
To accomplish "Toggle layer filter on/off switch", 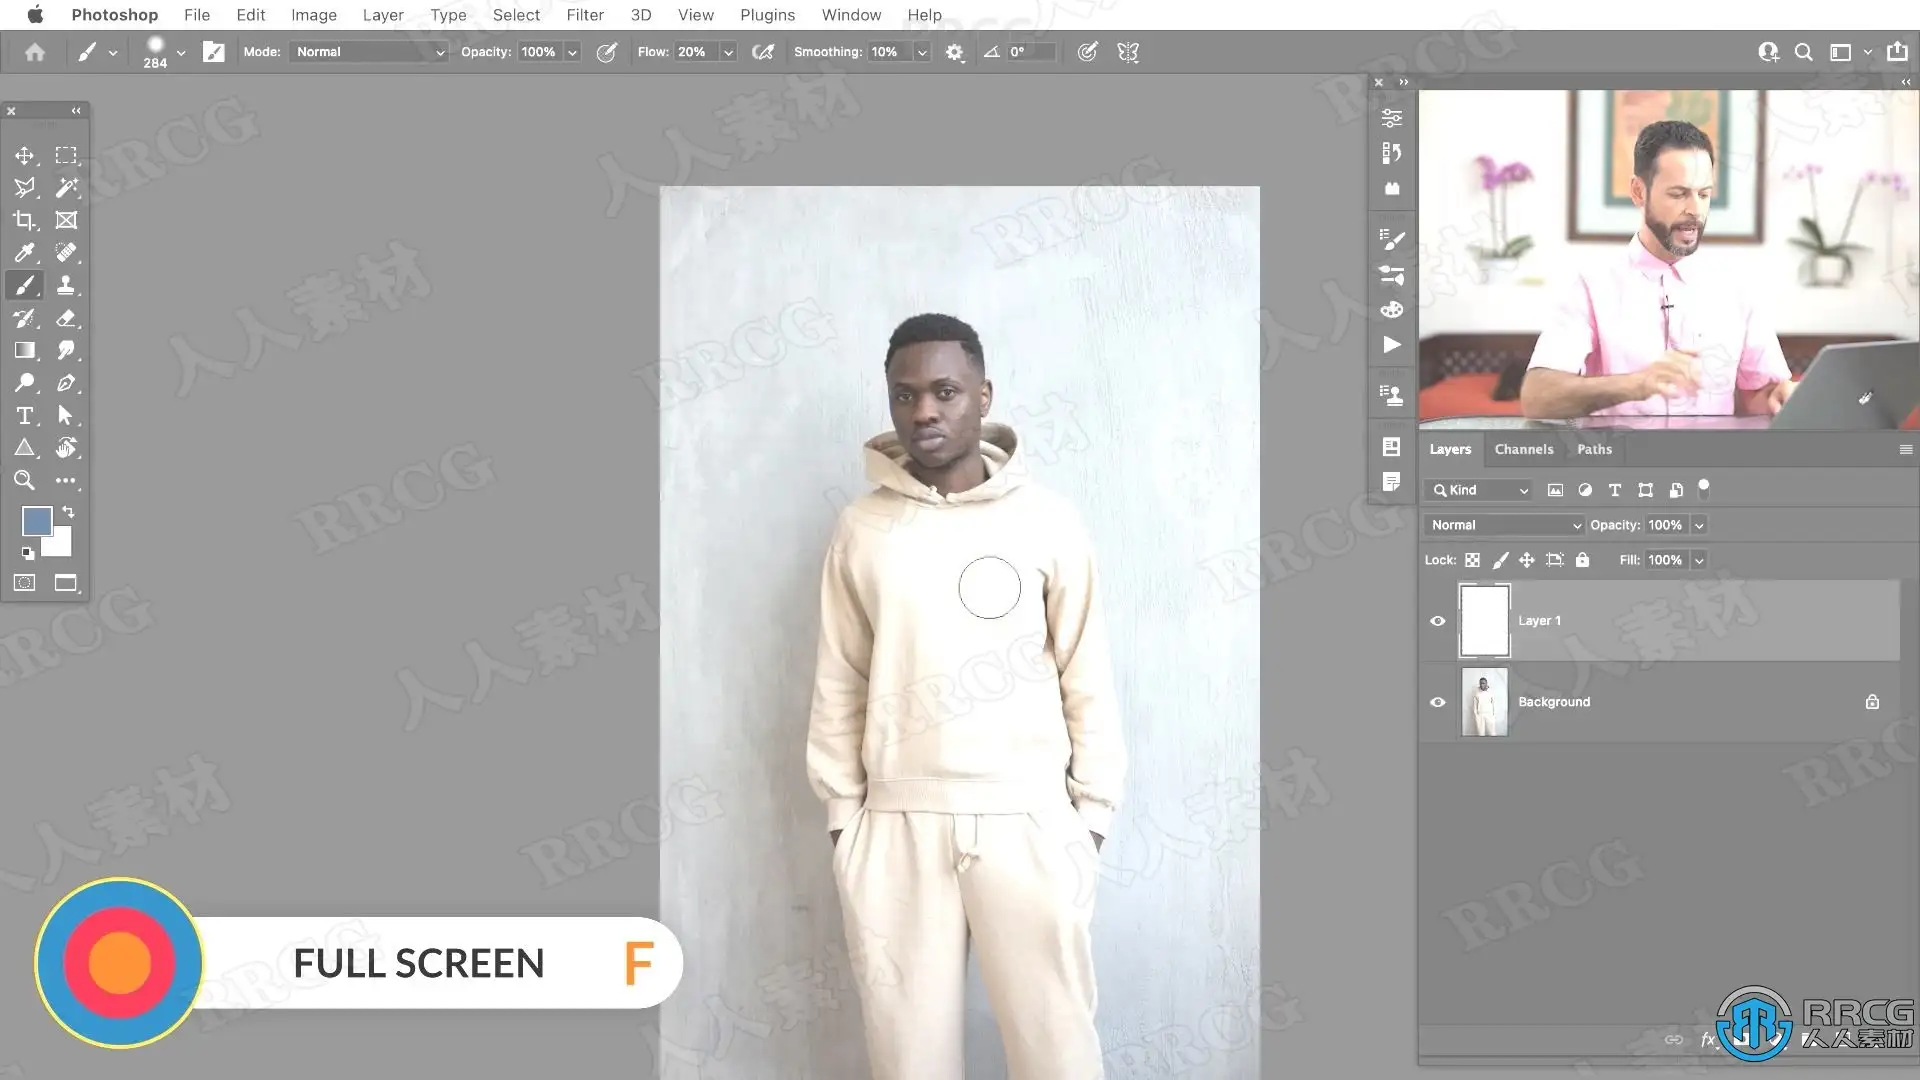I will pos(1704,489).
